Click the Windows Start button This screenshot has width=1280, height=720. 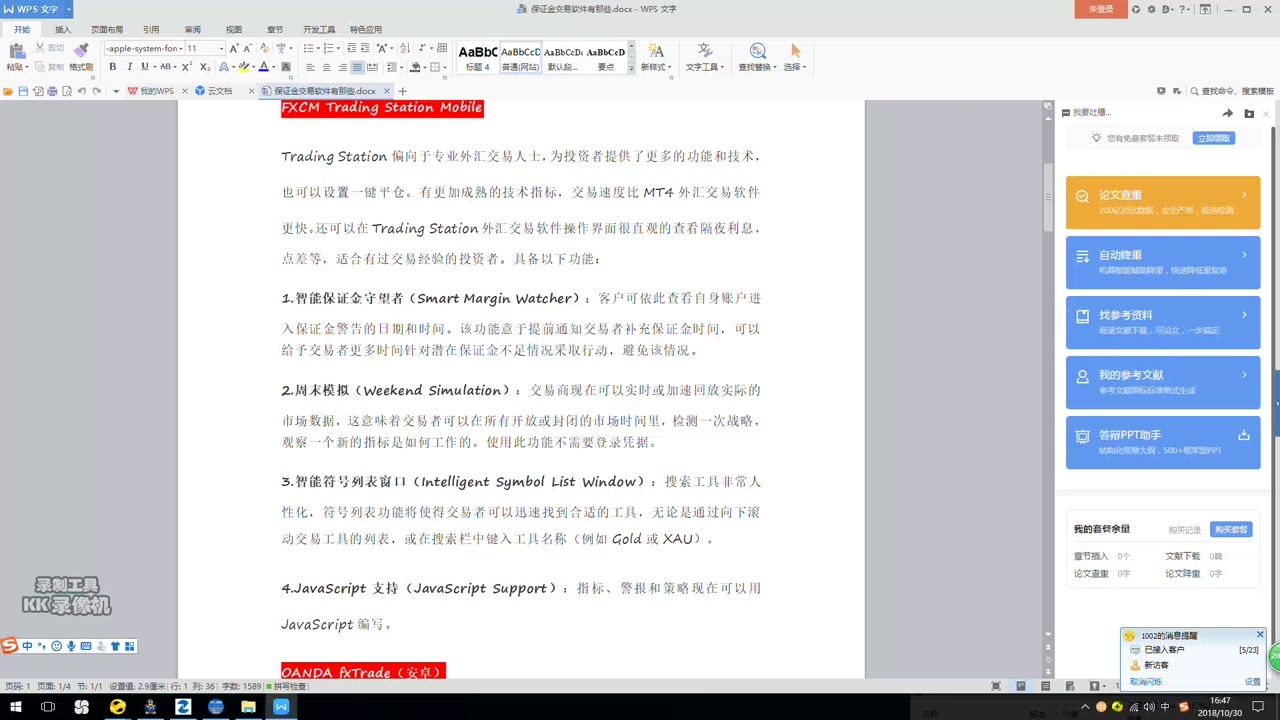click(x=16, y=707)
